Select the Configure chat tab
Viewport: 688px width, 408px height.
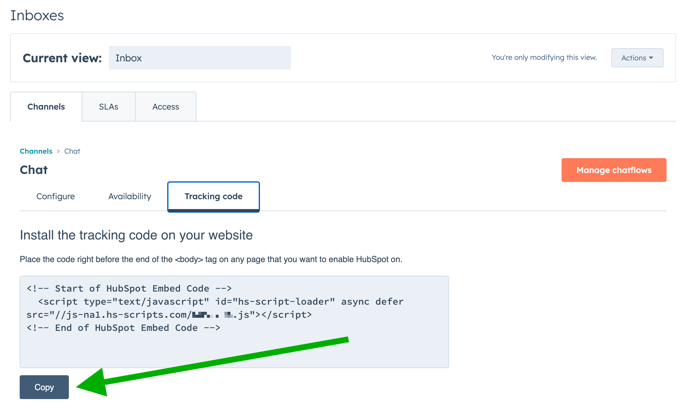click(x=56, y=196)
